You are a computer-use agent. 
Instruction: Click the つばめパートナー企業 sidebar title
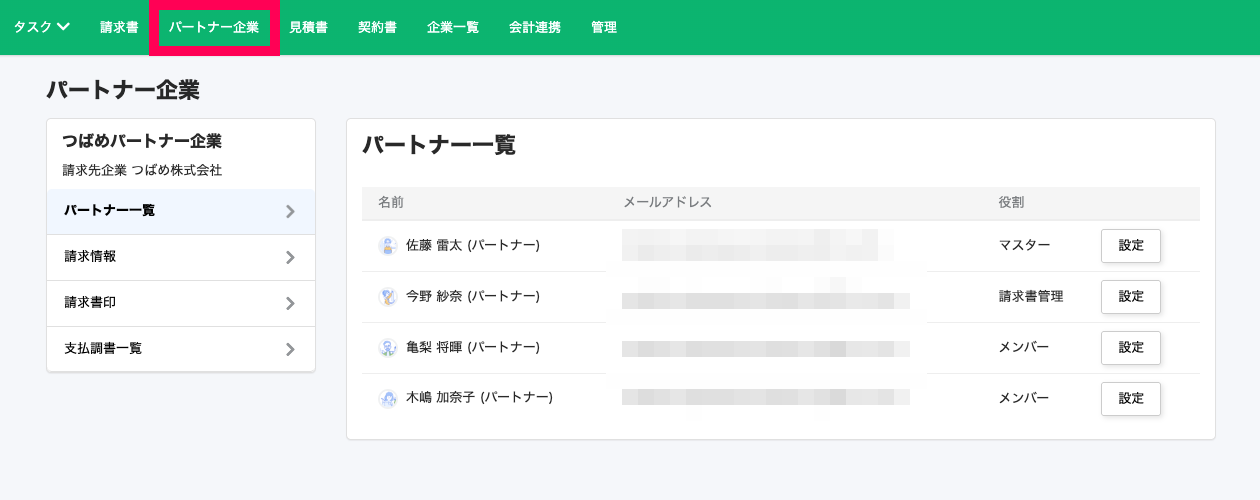click(141, 141)
